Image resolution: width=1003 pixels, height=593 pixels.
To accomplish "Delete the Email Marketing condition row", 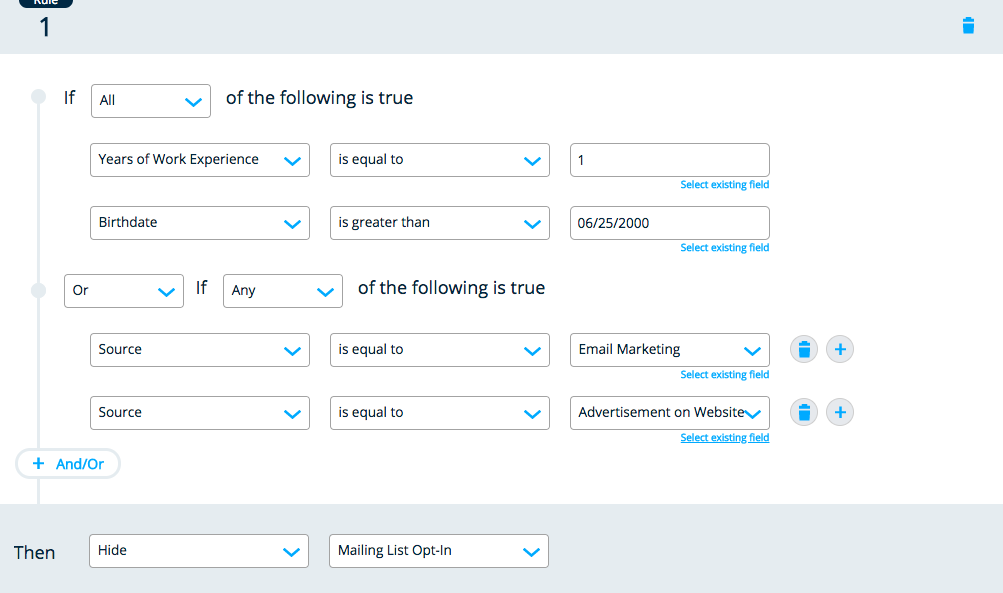I will coord(804,350).
